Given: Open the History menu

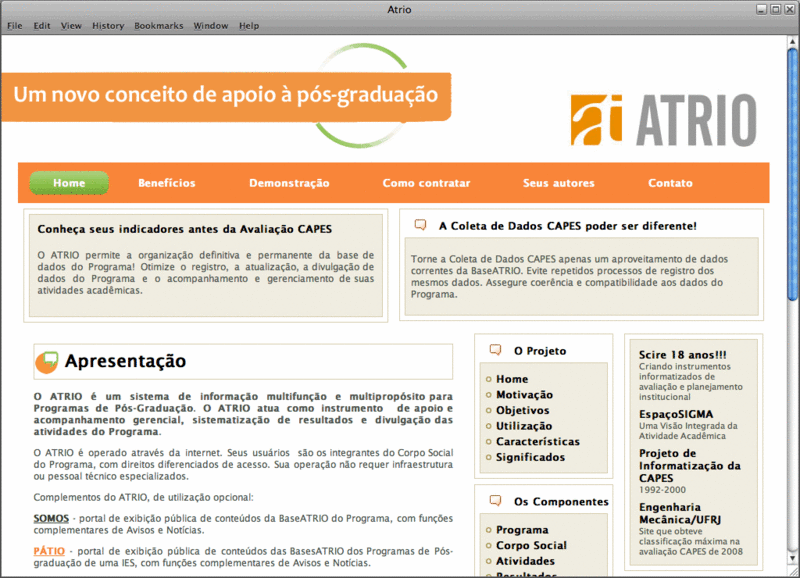Looking at the screenshot, I should pos(108,26).
